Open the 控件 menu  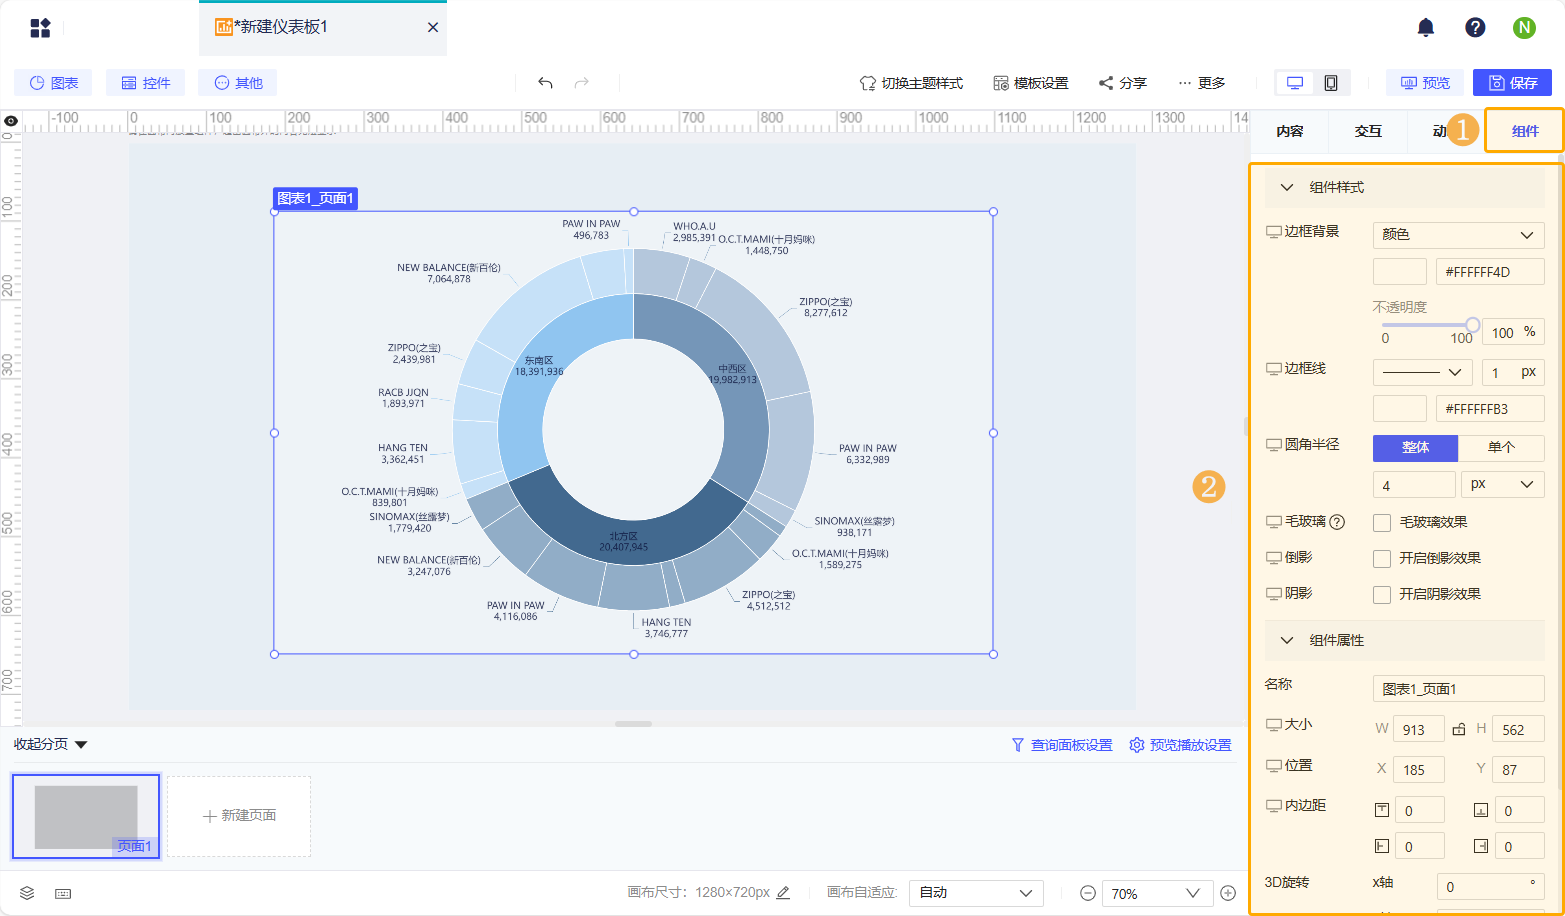click(146, 83)
